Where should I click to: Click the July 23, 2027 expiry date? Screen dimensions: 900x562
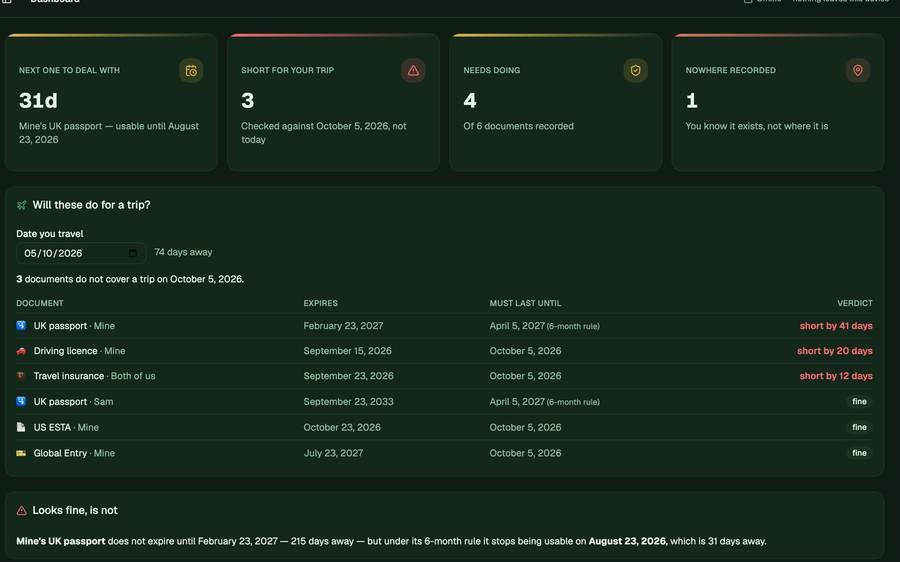tap(333, 453)
